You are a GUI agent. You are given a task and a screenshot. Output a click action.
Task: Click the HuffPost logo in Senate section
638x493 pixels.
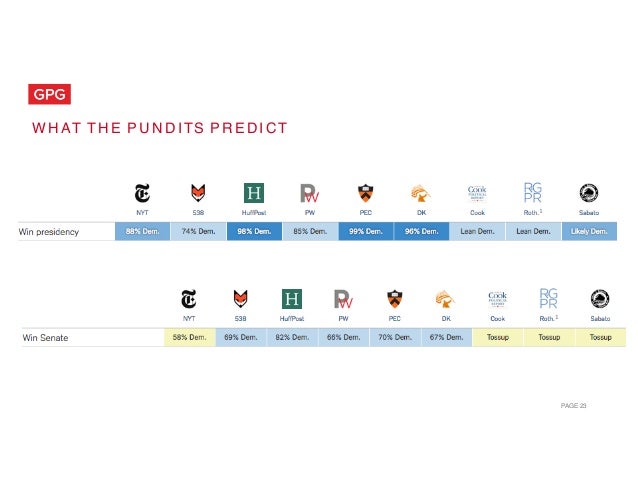[292, 299]
